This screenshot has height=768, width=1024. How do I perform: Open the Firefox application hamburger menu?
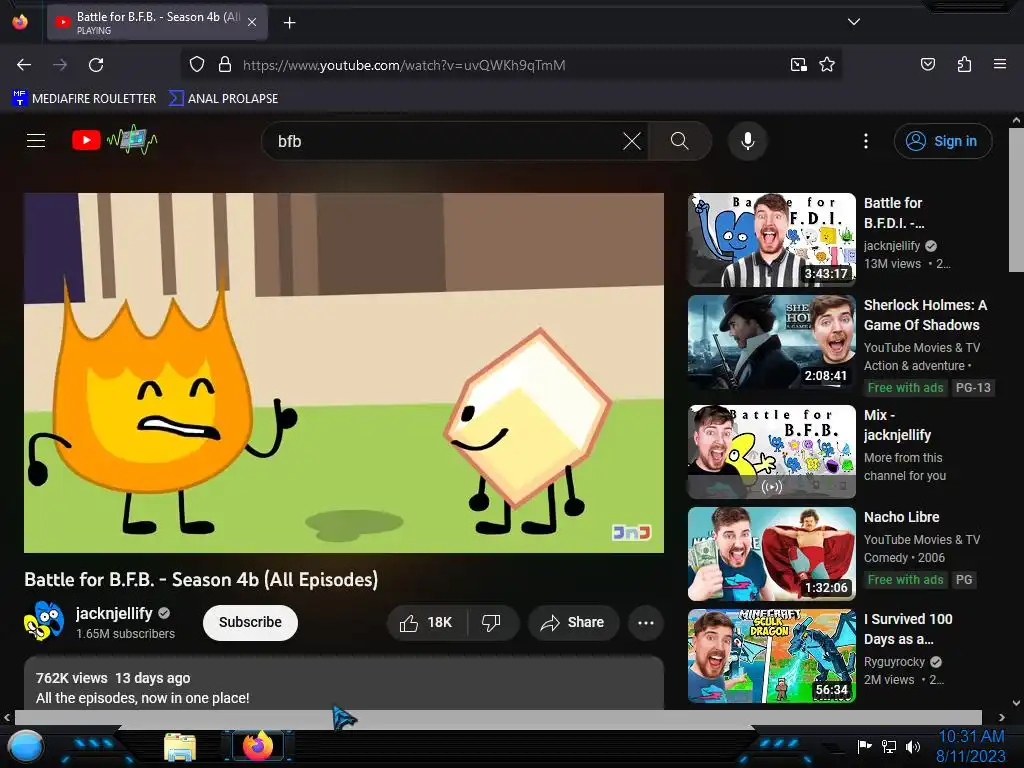point(1000,65)
